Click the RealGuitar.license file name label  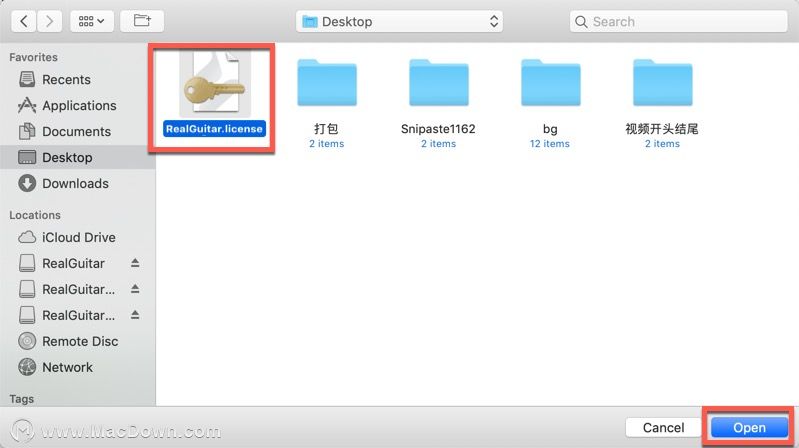215,129
